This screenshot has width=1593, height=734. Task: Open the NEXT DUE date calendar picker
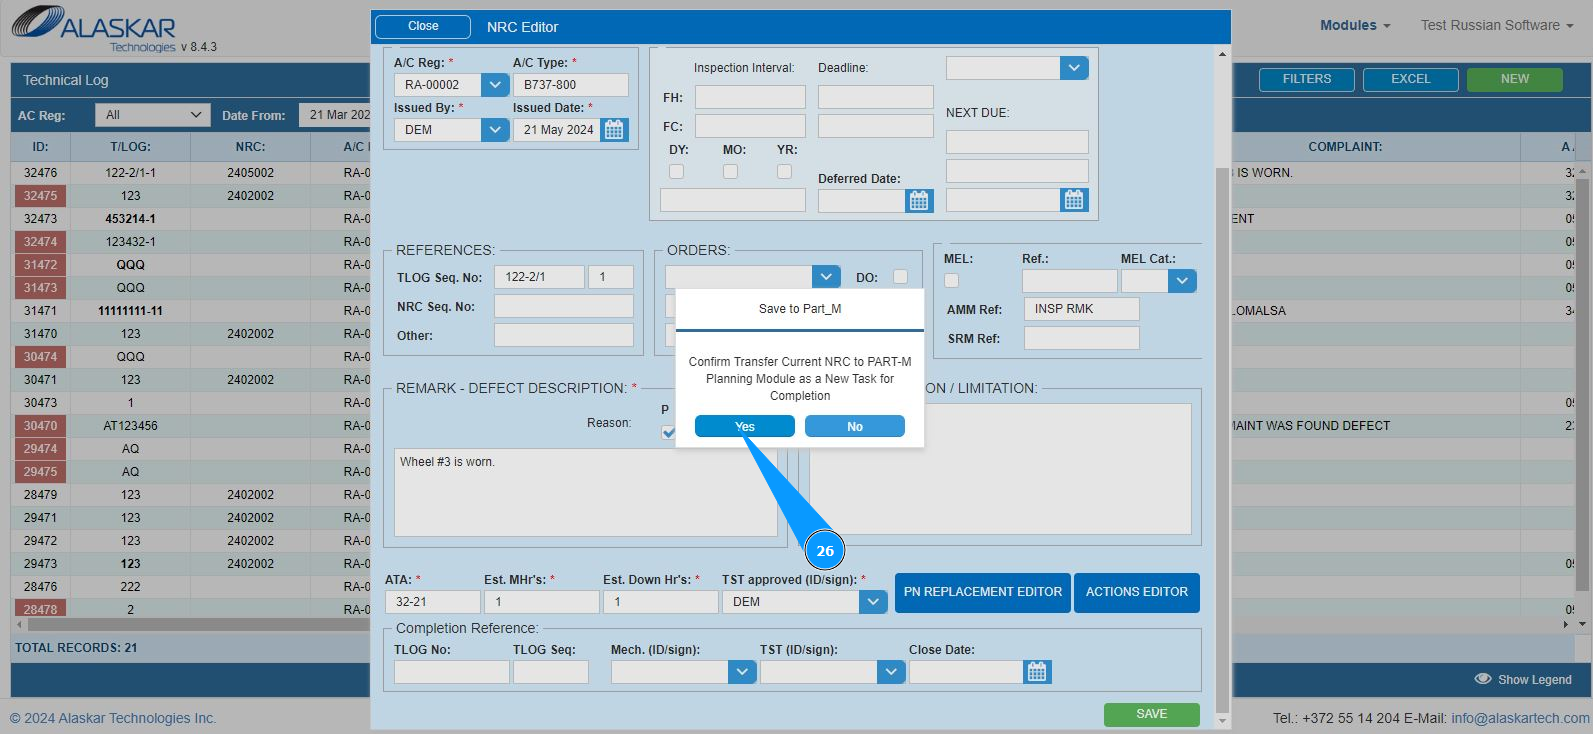[1074, 200]
